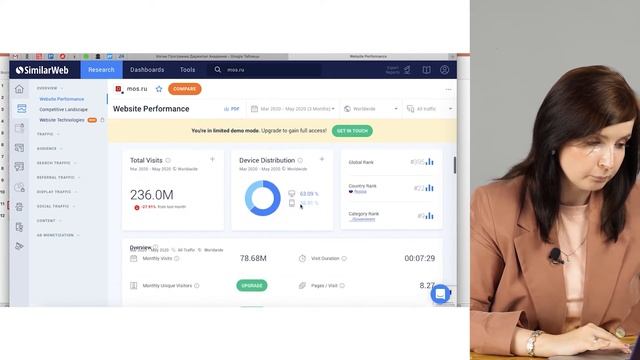Open the user account profile icon
The width and height of the screenshot is (640, 360).
(444, 70)
